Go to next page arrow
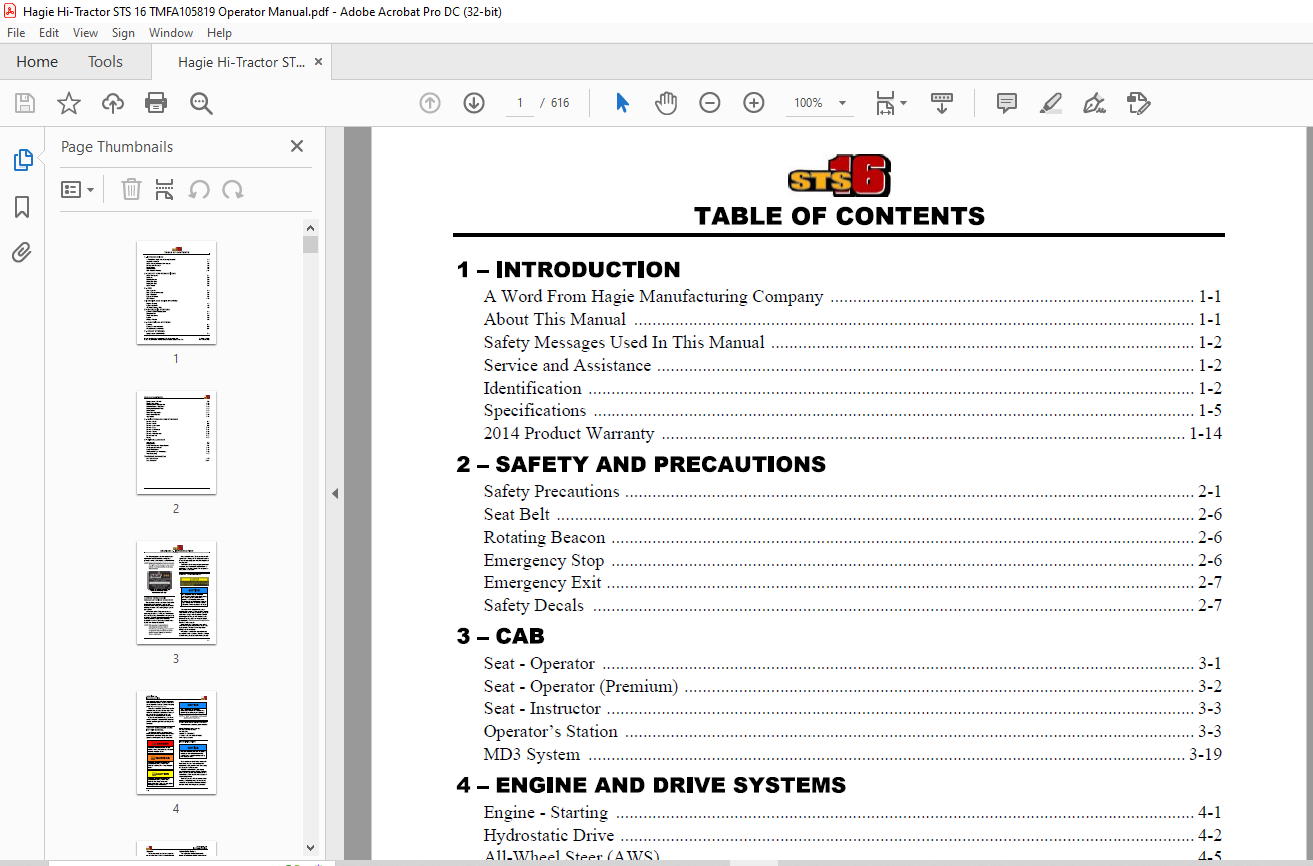This screenshot has height=866, width=1313. [x=474, y=103]
